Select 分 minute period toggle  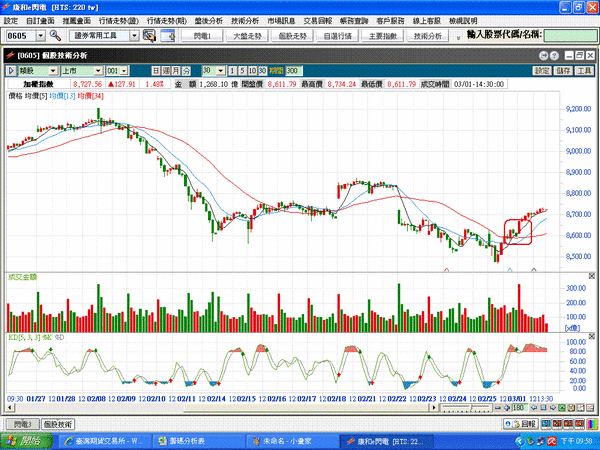(x=186, y=71)
